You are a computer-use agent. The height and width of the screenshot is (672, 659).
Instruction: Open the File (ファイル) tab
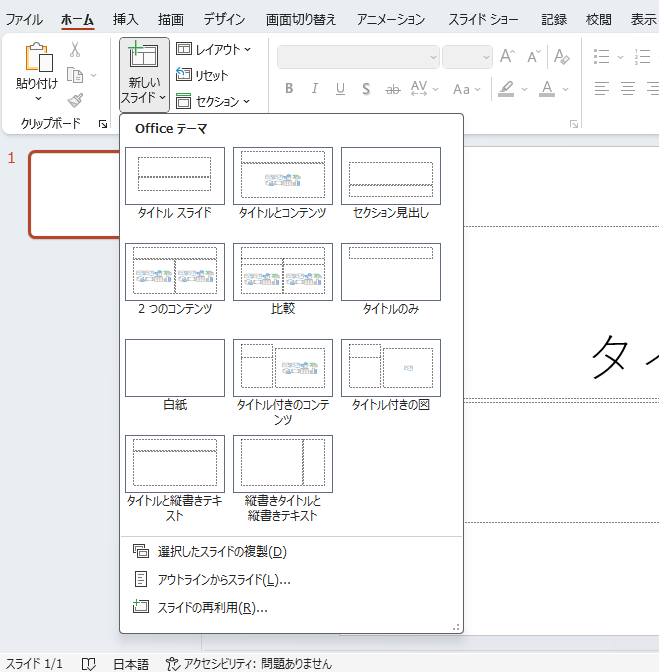(x=24, y=19)
